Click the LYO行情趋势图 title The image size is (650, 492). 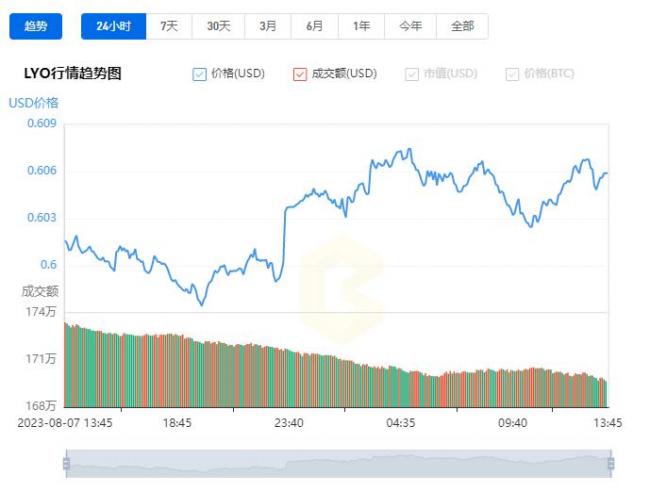[73, 74]
